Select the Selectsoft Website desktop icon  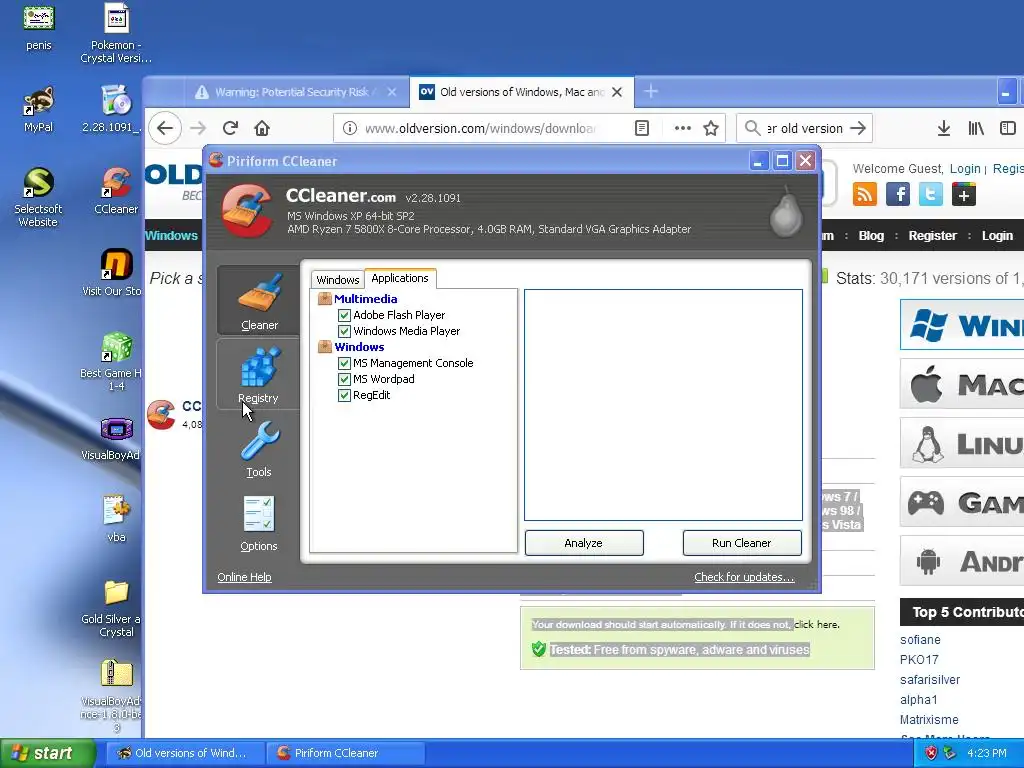(38, 197)
